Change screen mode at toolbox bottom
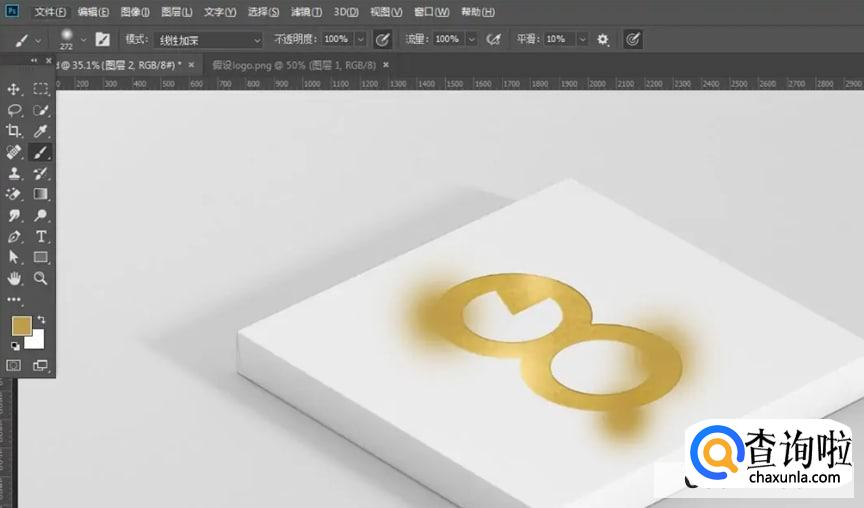This screenshot has height=508, width=864. (x=40, y=365)
